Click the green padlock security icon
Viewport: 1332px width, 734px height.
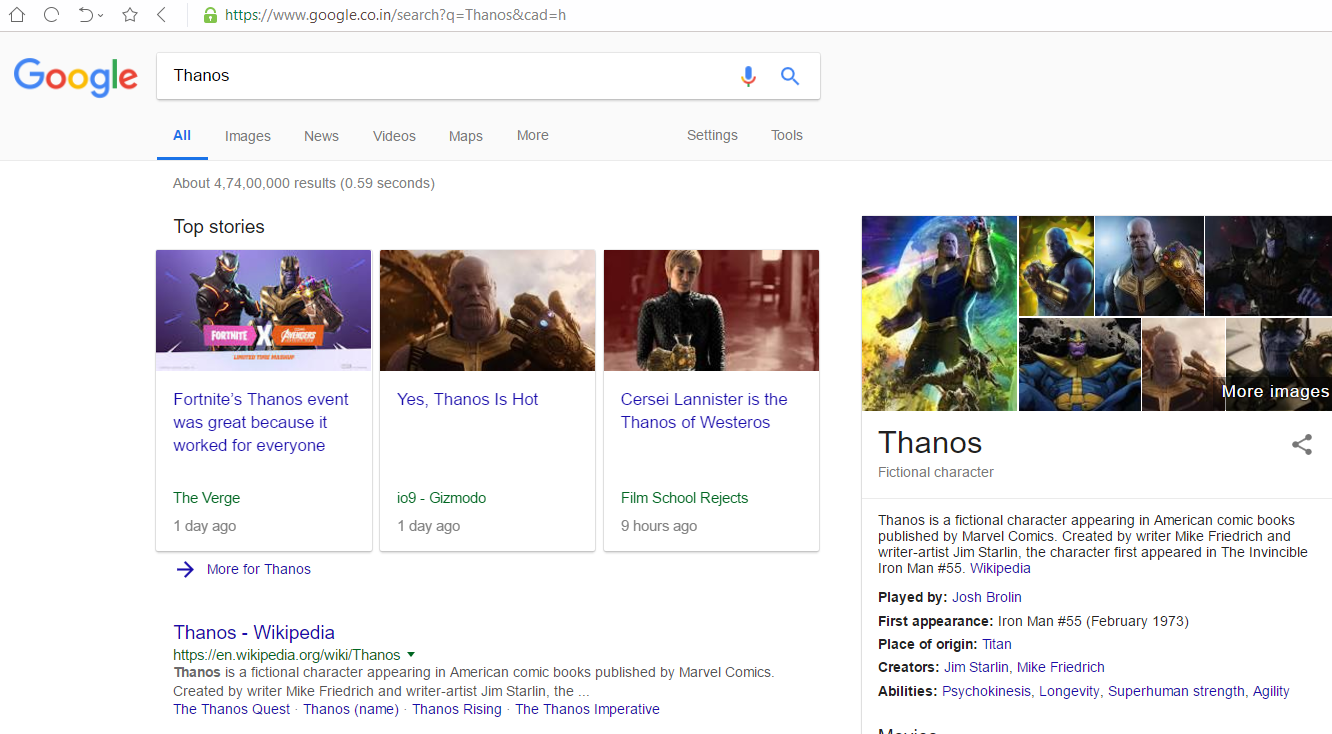[x=210, y=15]
